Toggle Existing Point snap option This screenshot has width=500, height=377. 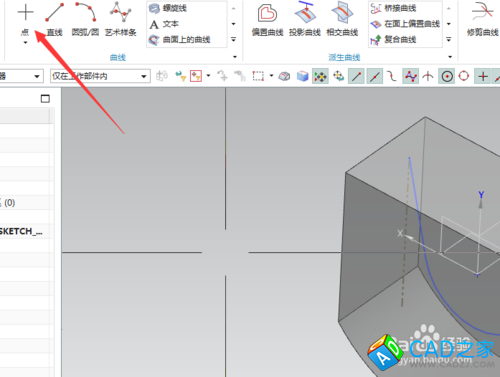click(x=483, y=76)
